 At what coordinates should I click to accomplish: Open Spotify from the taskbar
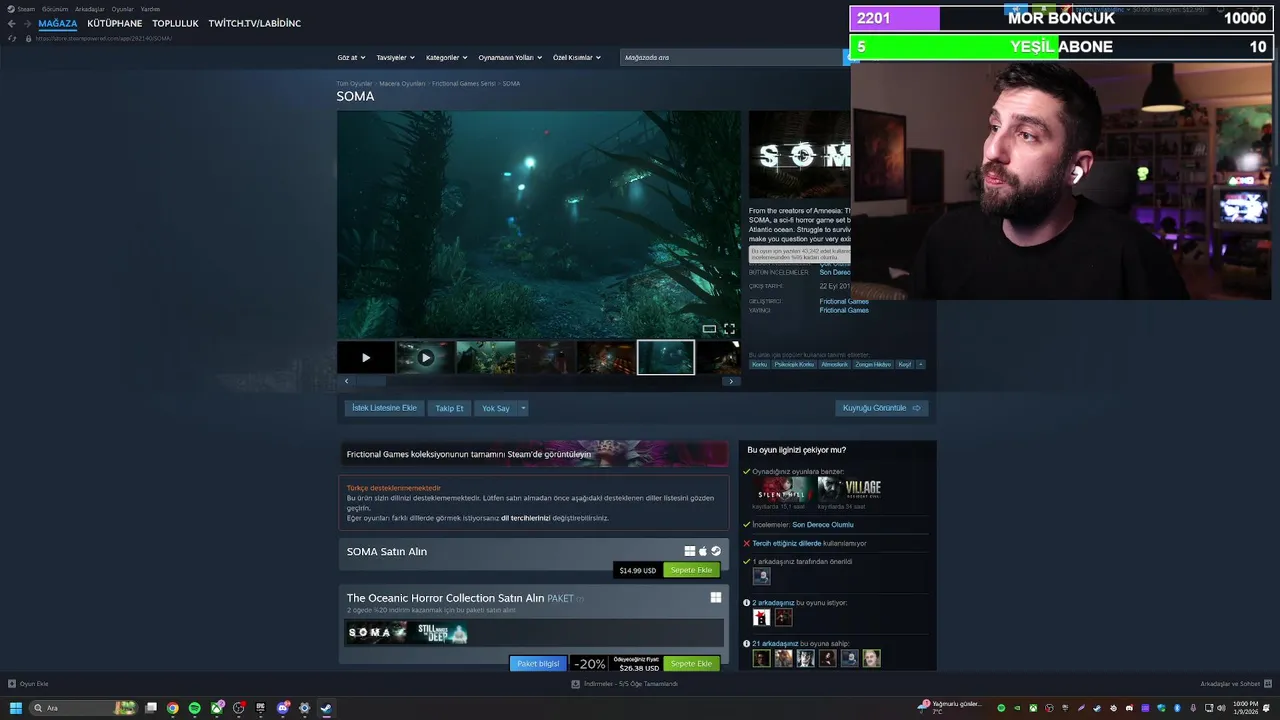click(195, 708)
